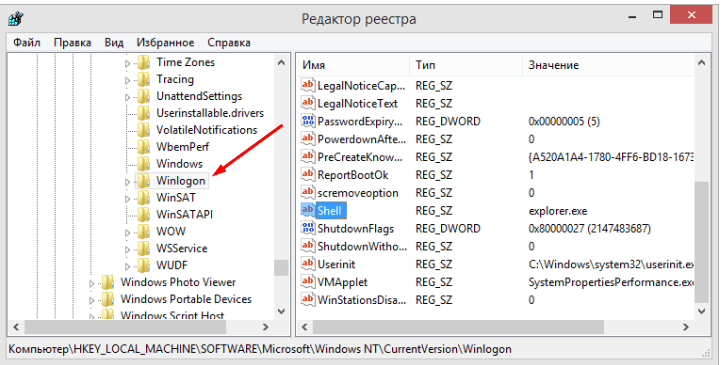721x365 pixels.
Task: Click the string icon beside WinStationsDisa
Action: tap(308, 299)
